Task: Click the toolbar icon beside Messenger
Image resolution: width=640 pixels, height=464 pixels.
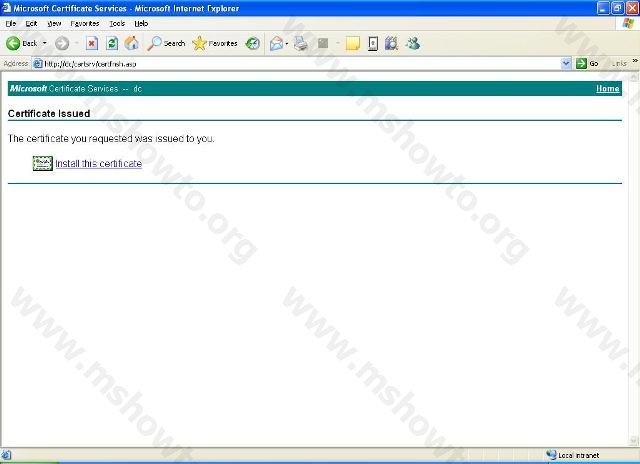Action: (391, 43)
